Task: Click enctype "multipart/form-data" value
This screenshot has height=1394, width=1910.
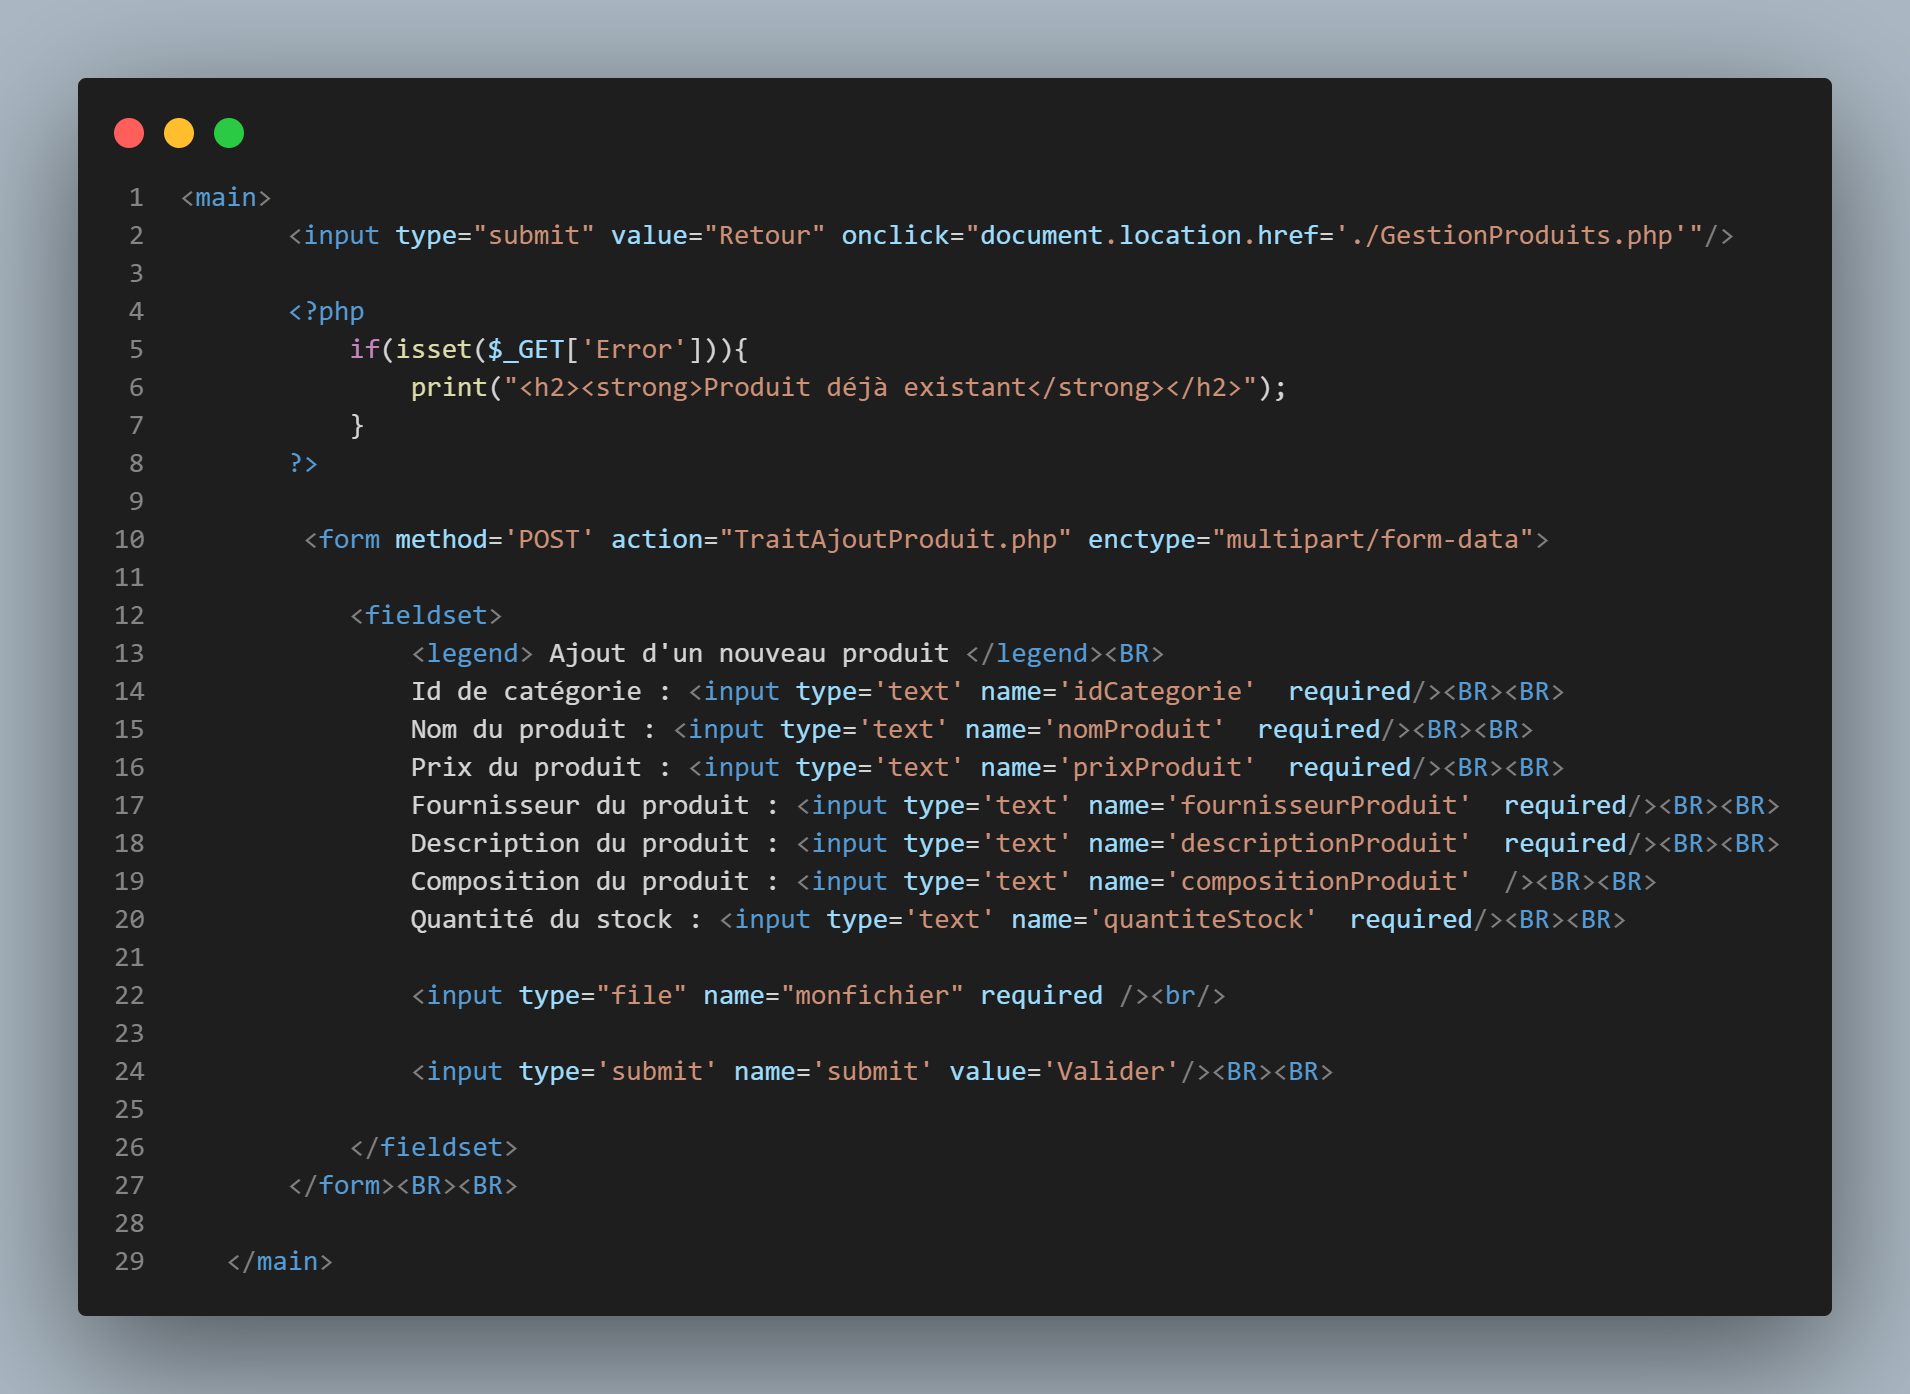Action: [x=1372, y=540]
